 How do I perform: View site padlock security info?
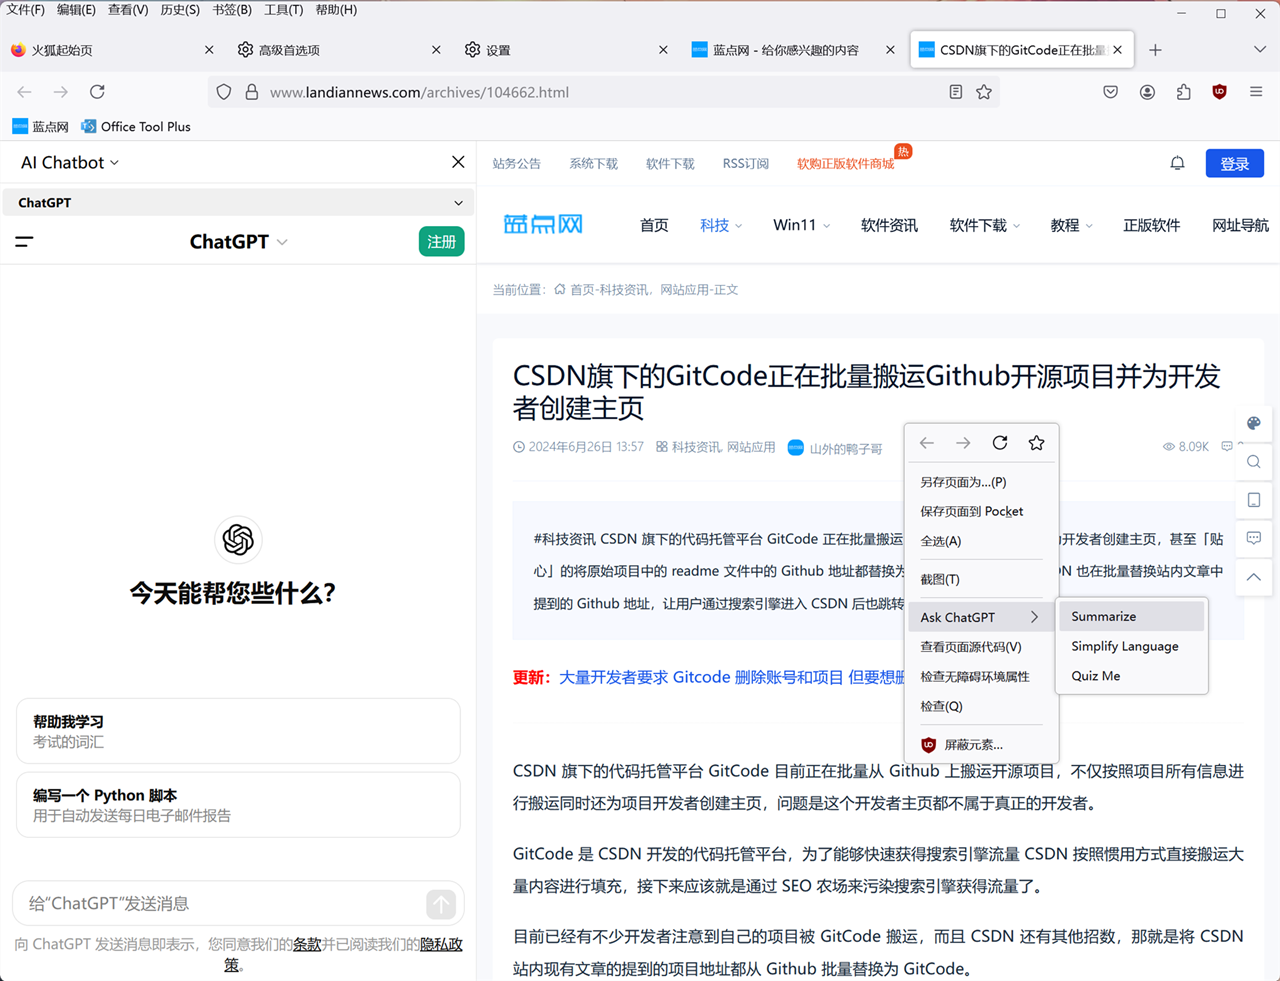pyautogui.click(x=252, y=92)
